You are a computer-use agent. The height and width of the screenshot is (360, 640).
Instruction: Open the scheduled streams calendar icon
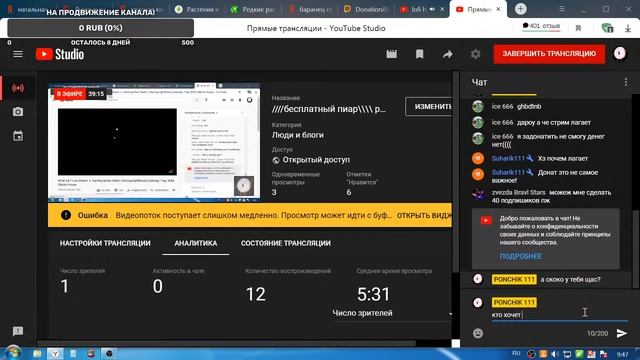click(18, 136)
